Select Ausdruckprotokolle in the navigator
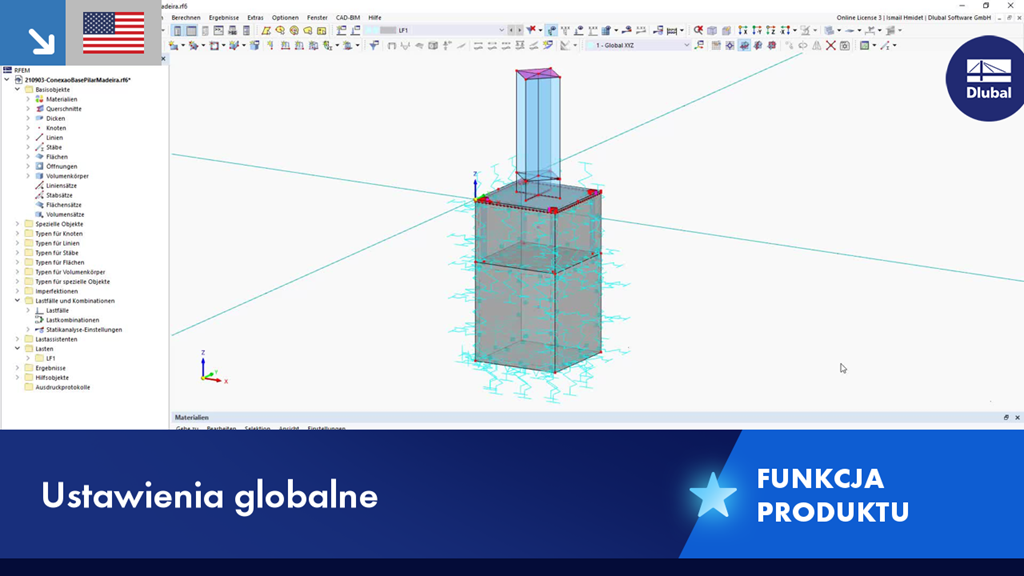 pos(63,387)
